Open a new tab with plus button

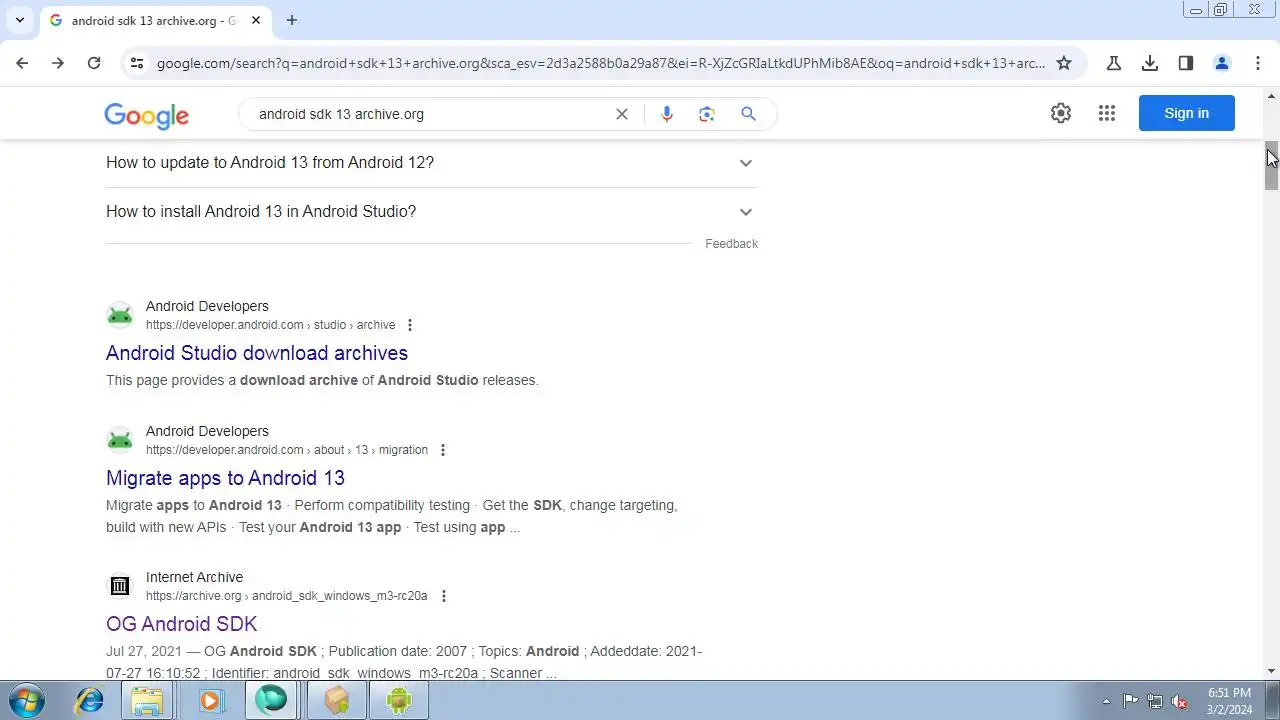pos(292,20)
